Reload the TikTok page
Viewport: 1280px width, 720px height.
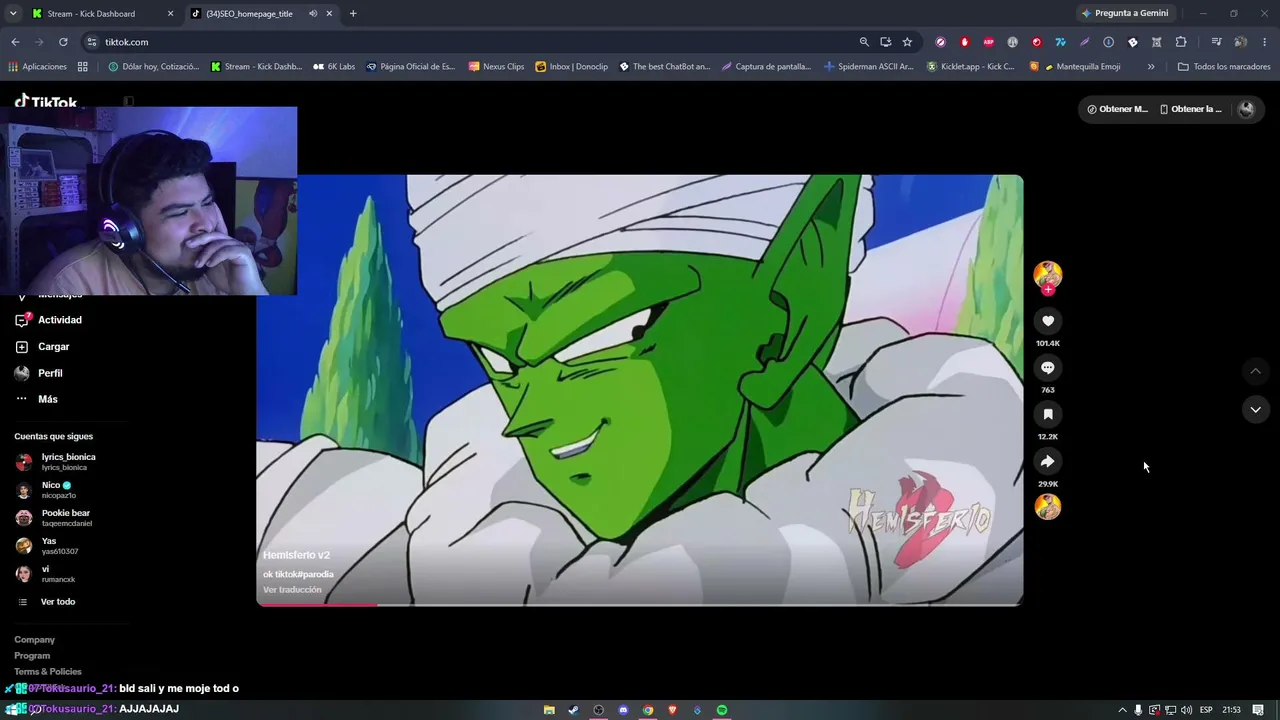point(63,42)
